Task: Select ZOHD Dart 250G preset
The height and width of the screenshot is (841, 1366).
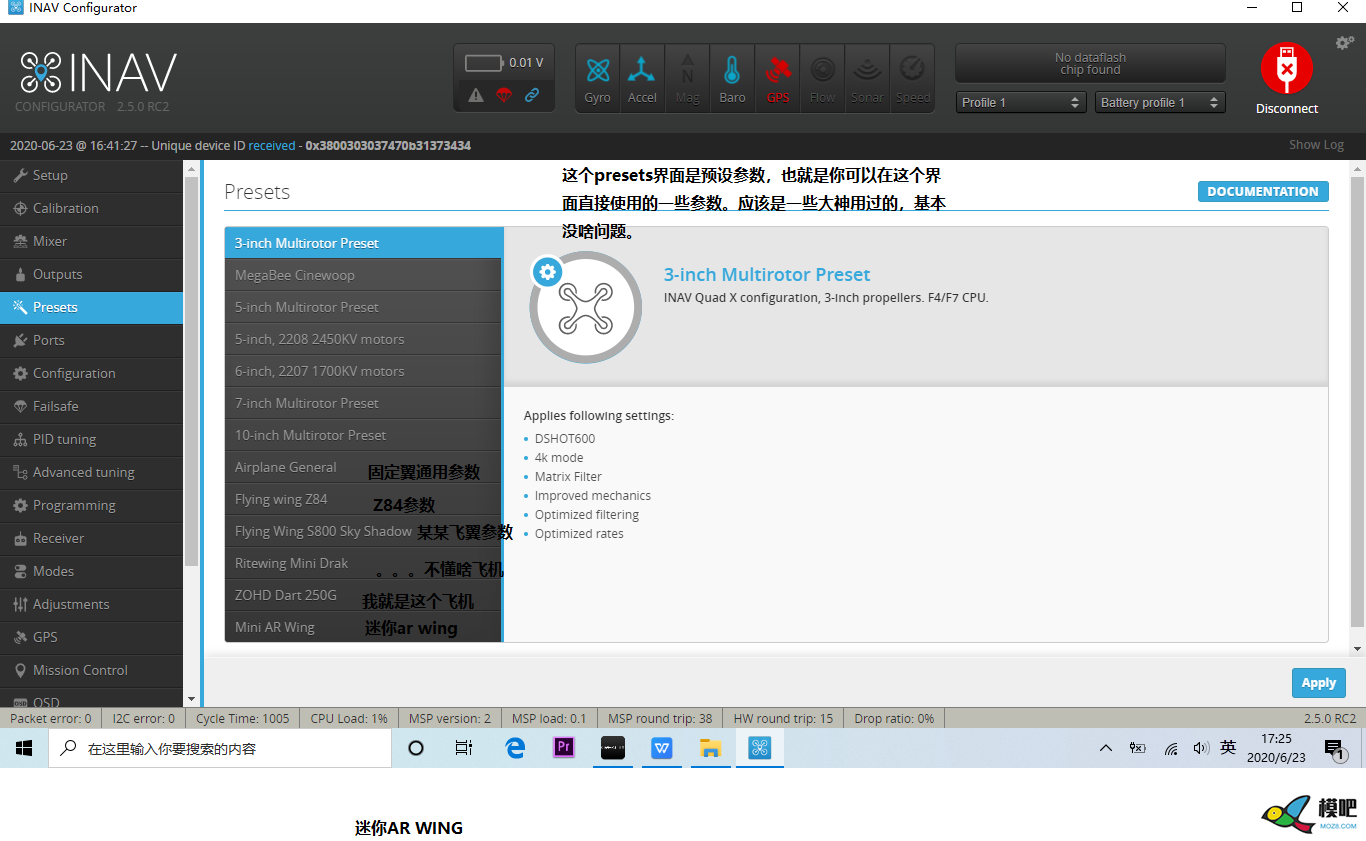Action: 363,595
